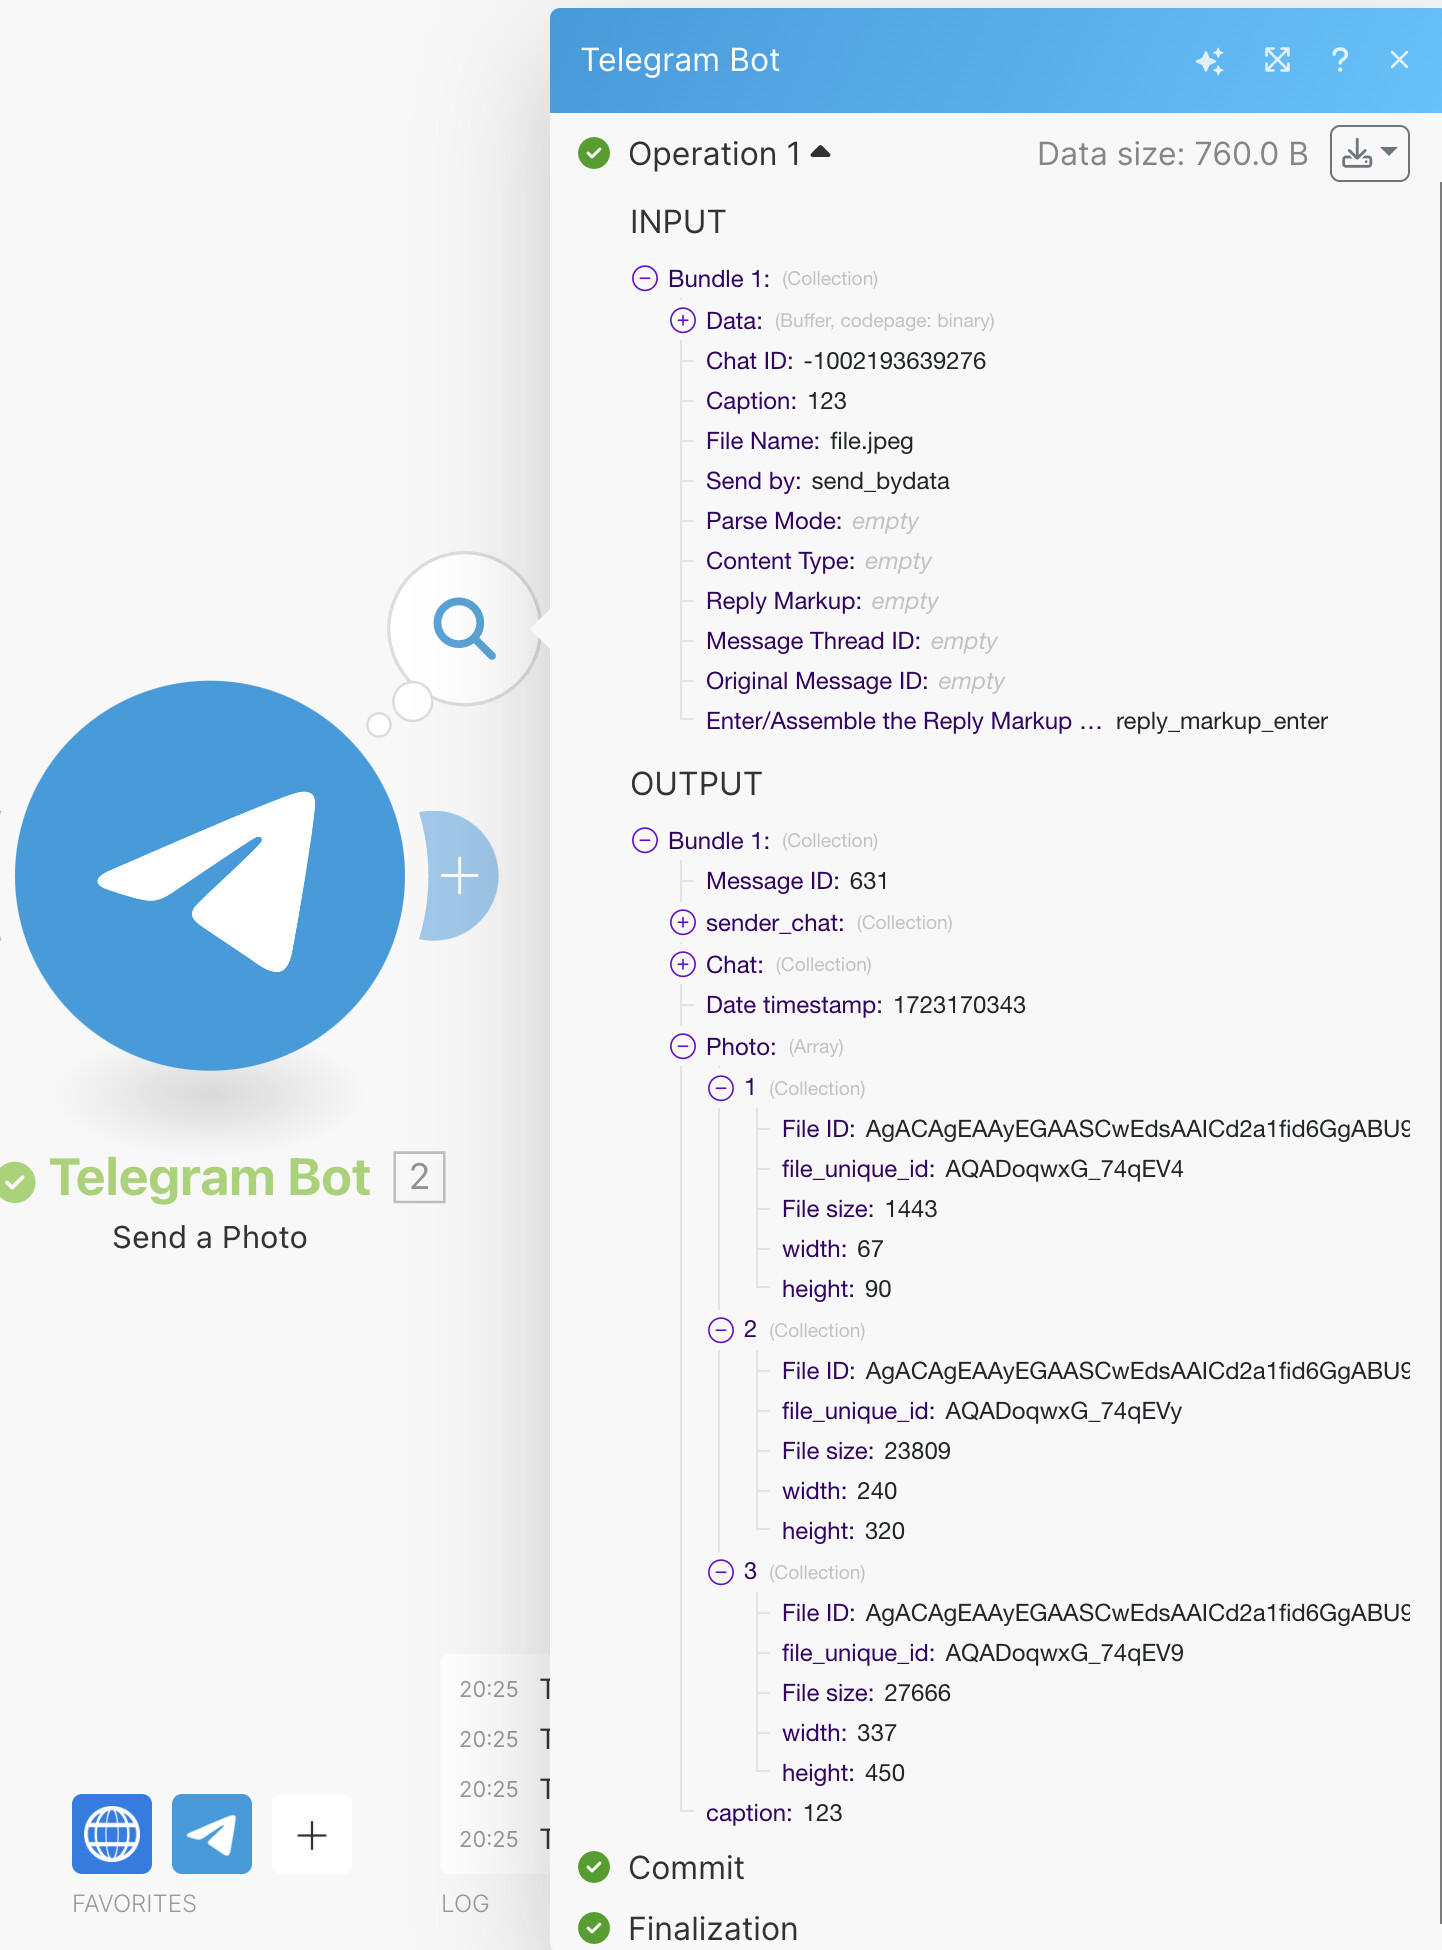Collapse OUTPUT Bundle 1 collection
The height and width of the screenshot is (1950, 1442).
pyautogui.click(x=645, y=840)
